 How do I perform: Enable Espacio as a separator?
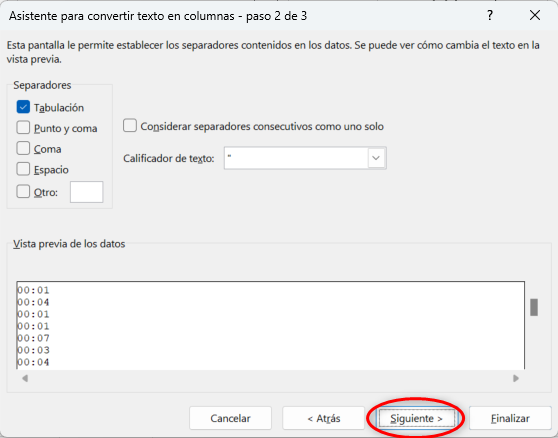(23, 169)
